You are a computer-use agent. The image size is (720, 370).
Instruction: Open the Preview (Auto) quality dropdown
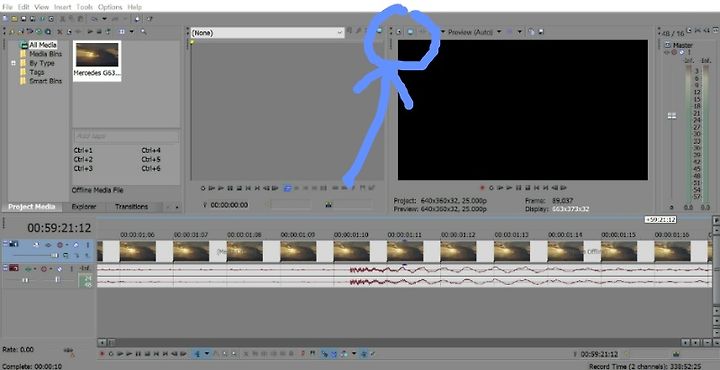tap(499, 32)
